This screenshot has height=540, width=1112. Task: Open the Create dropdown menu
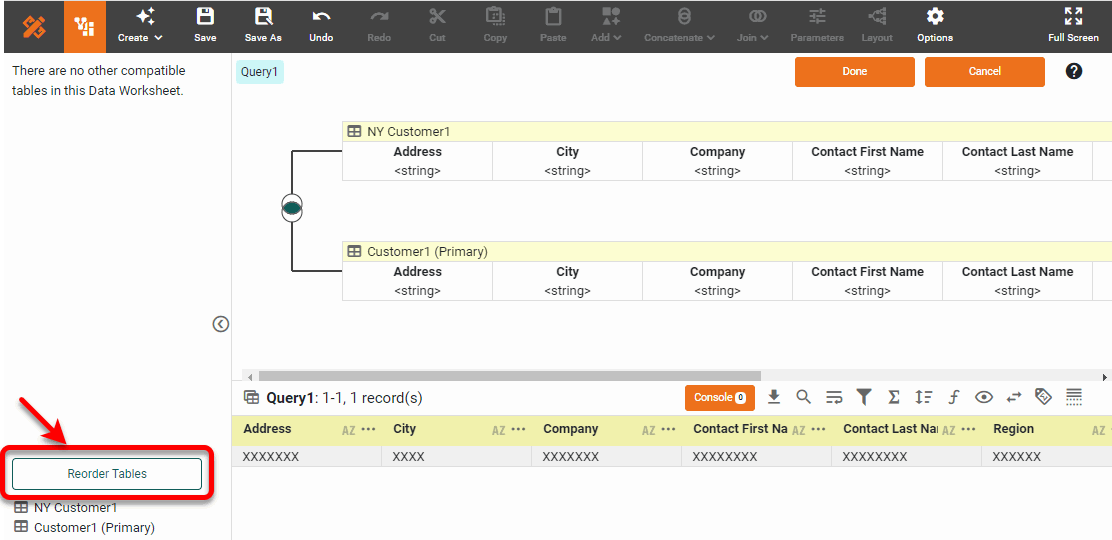(140, 26)
